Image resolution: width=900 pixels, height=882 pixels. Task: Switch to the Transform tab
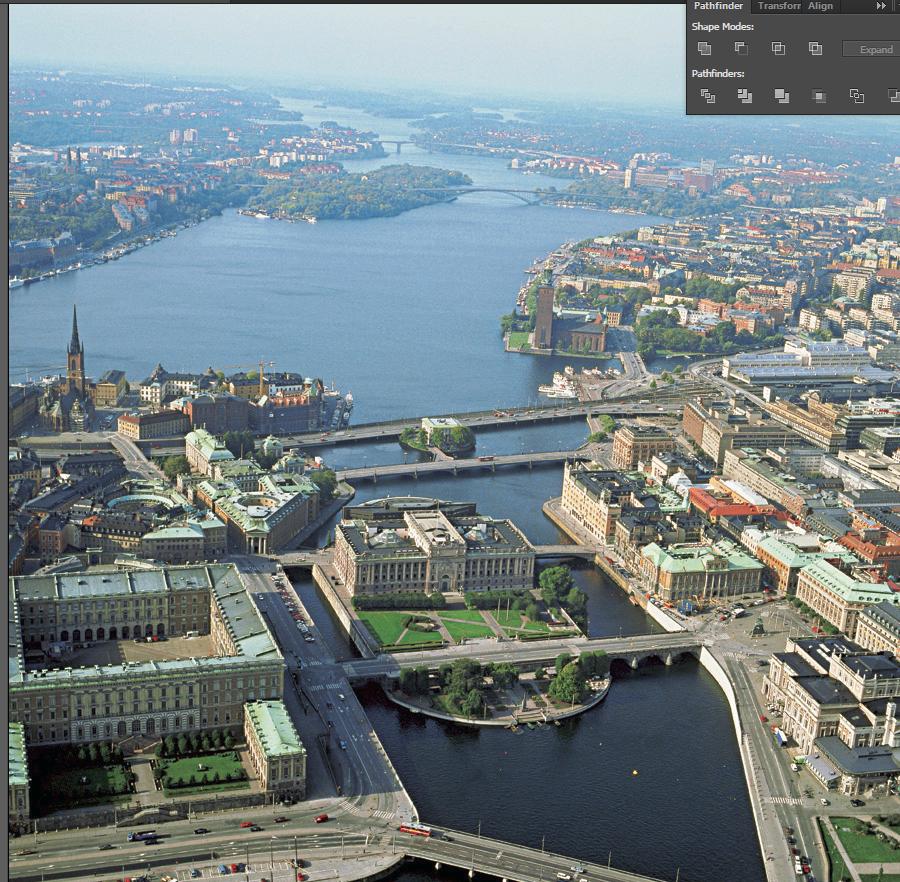tap(778, 6)
